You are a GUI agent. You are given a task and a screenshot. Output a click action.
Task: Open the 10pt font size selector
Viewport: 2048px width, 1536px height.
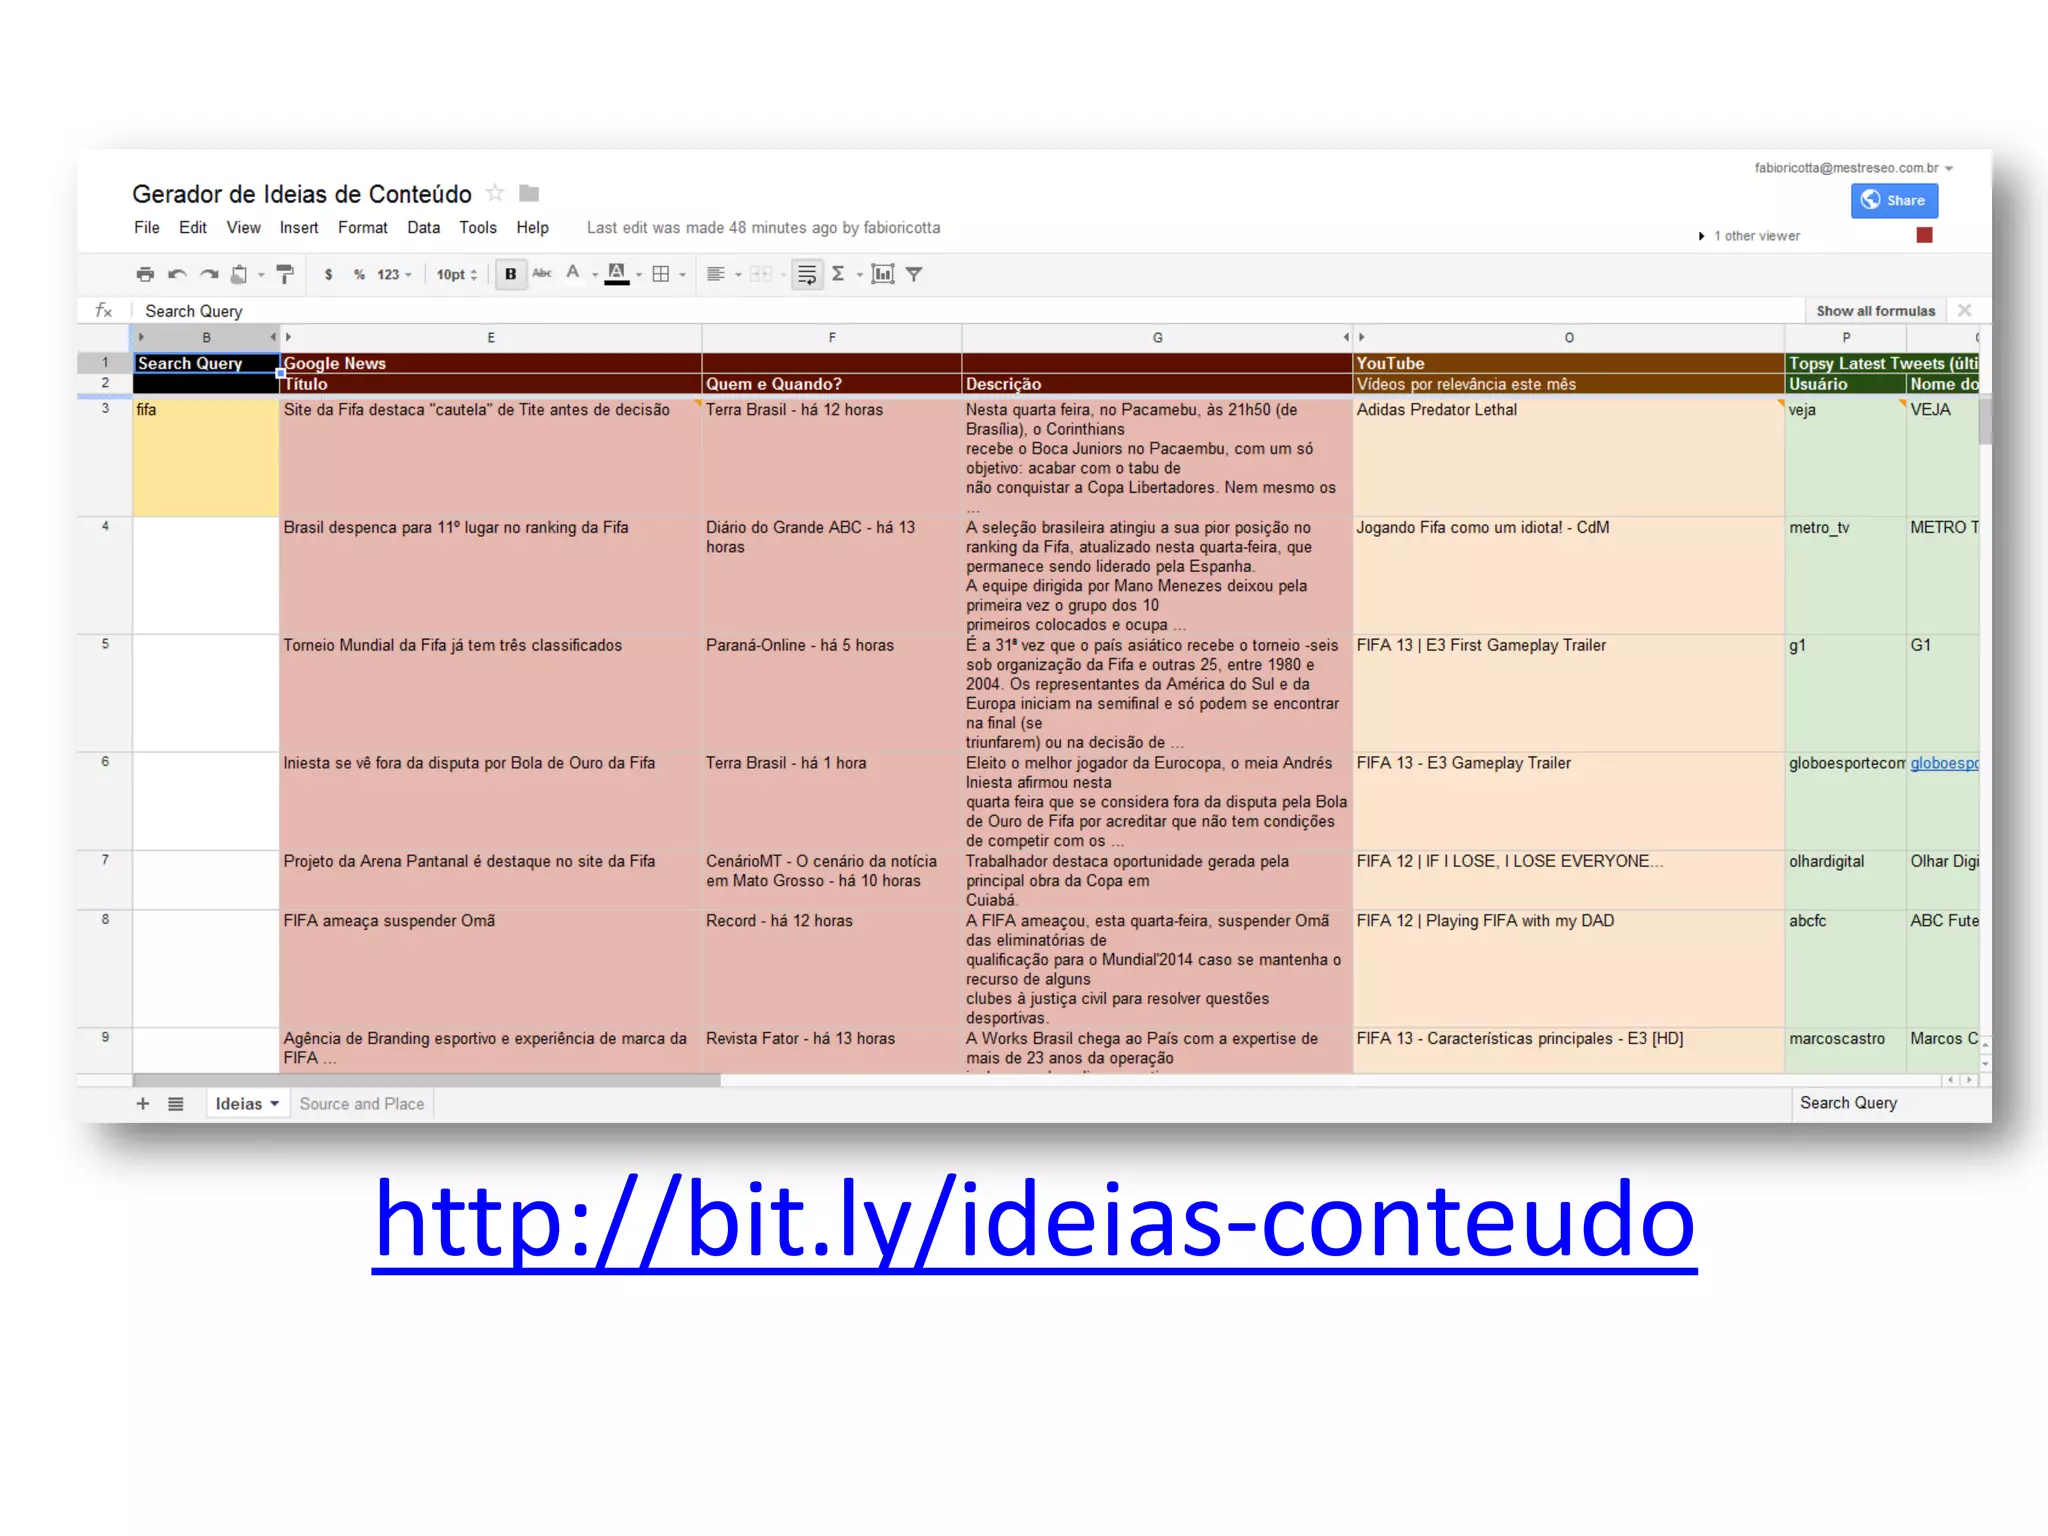(457, 274)
